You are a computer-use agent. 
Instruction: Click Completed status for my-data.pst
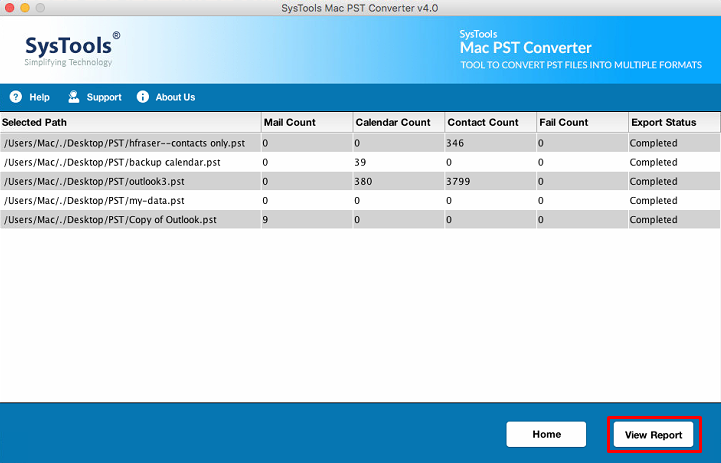[674, 201]
